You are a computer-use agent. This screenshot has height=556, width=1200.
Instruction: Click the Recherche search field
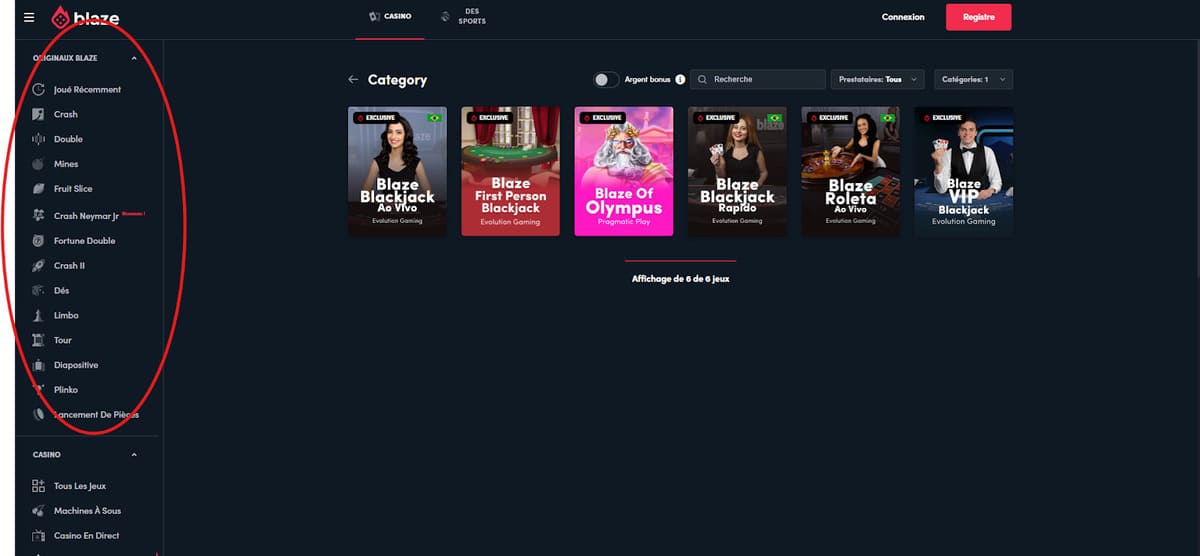point(758,79)
